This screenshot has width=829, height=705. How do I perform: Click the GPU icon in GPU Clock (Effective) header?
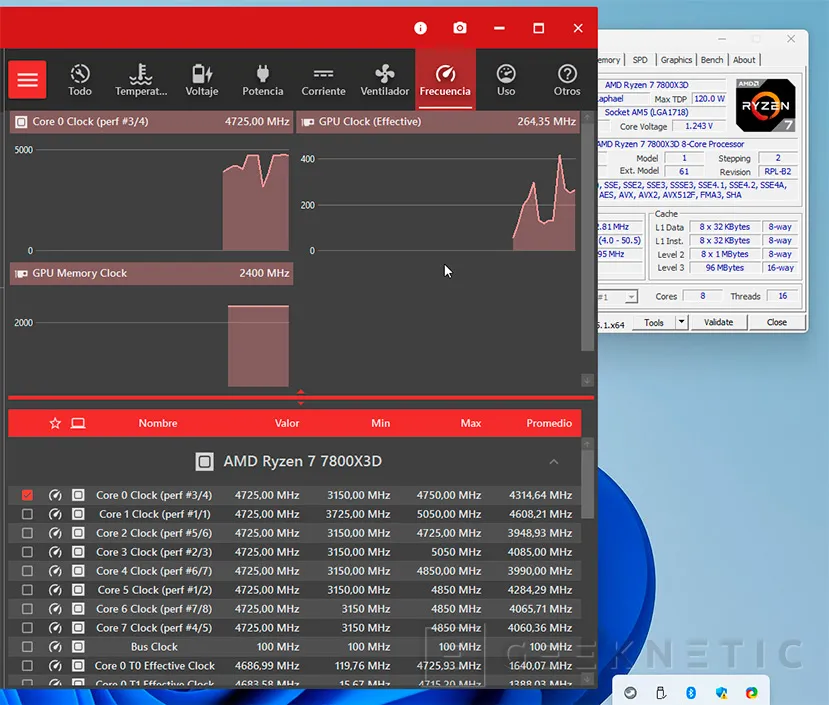(308, 122)
